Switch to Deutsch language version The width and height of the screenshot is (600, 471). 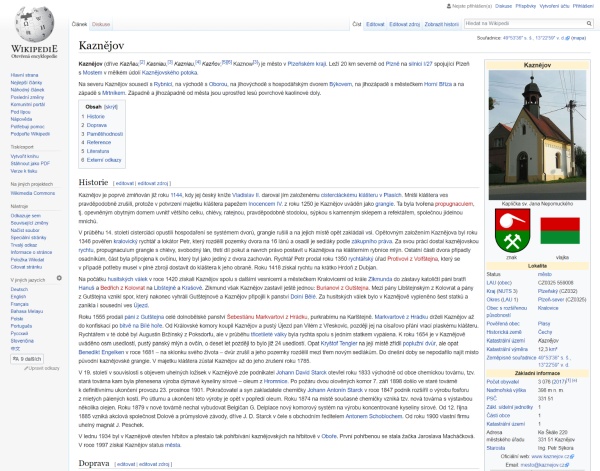point(19,289)
